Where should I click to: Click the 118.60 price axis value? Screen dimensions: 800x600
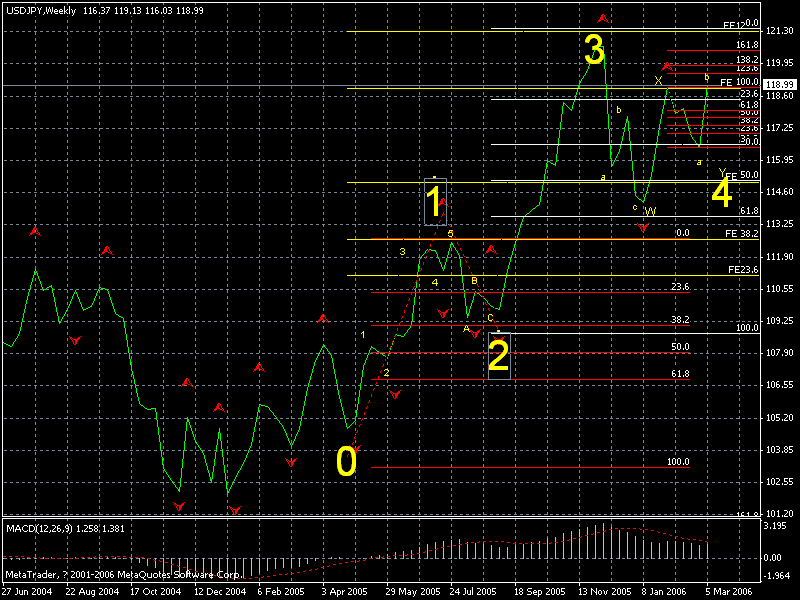pyautogui.click(x=780, y=95)
